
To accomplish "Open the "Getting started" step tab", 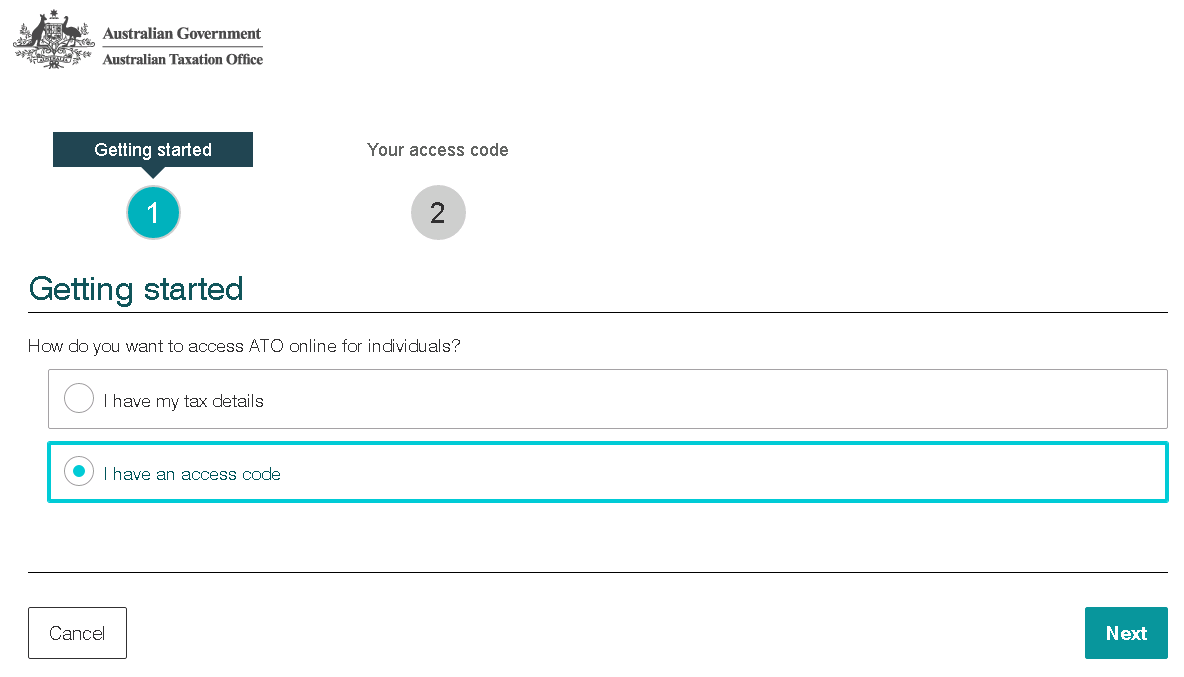I will point(153,150).
